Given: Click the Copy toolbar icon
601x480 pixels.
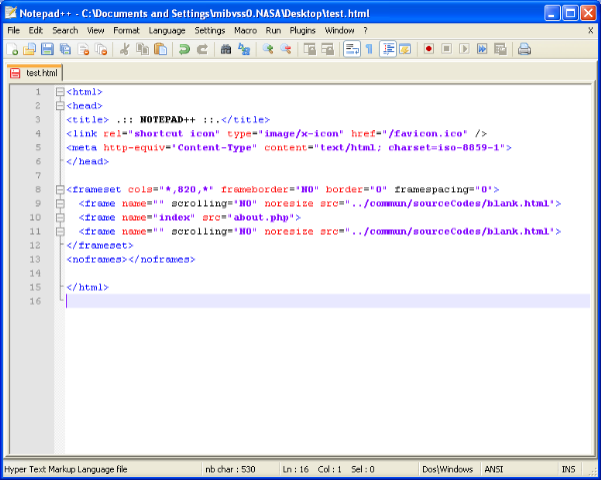Looking at the screenshot, I should coord(143,49).
